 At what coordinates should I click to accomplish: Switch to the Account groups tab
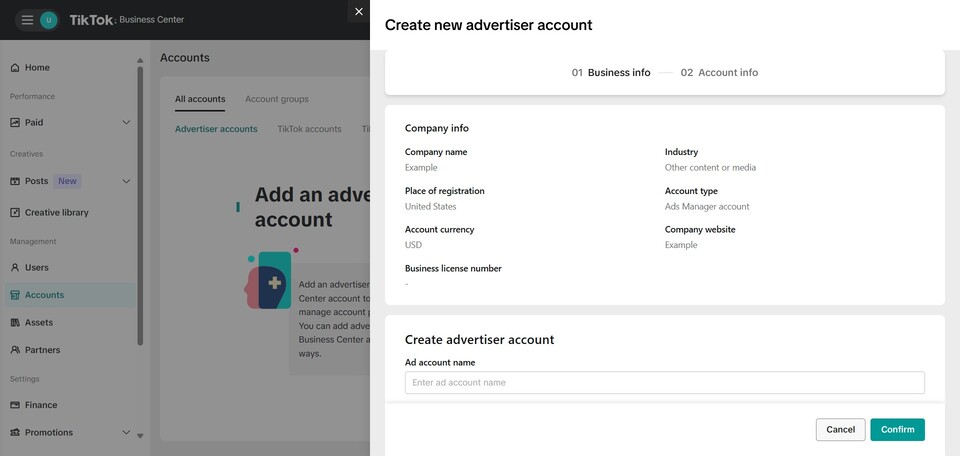click(276, 99)
